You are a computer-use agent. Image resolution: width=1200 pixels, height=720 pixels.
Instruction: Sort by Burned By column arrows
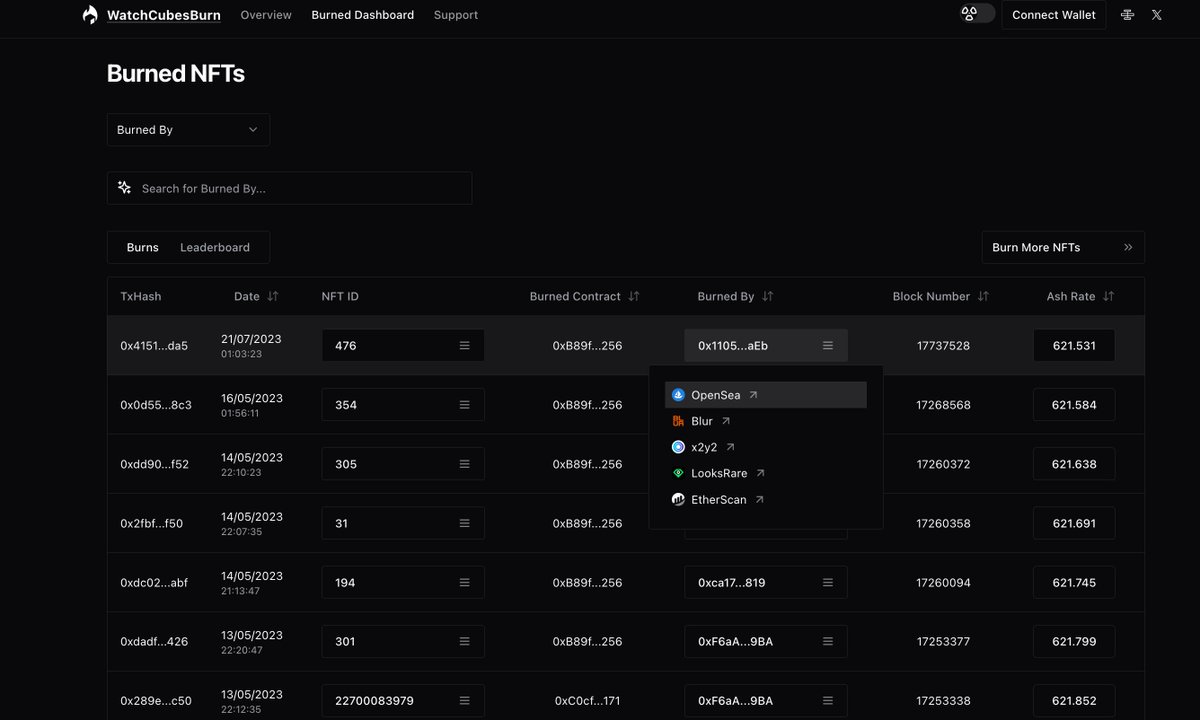pos(768,297)
